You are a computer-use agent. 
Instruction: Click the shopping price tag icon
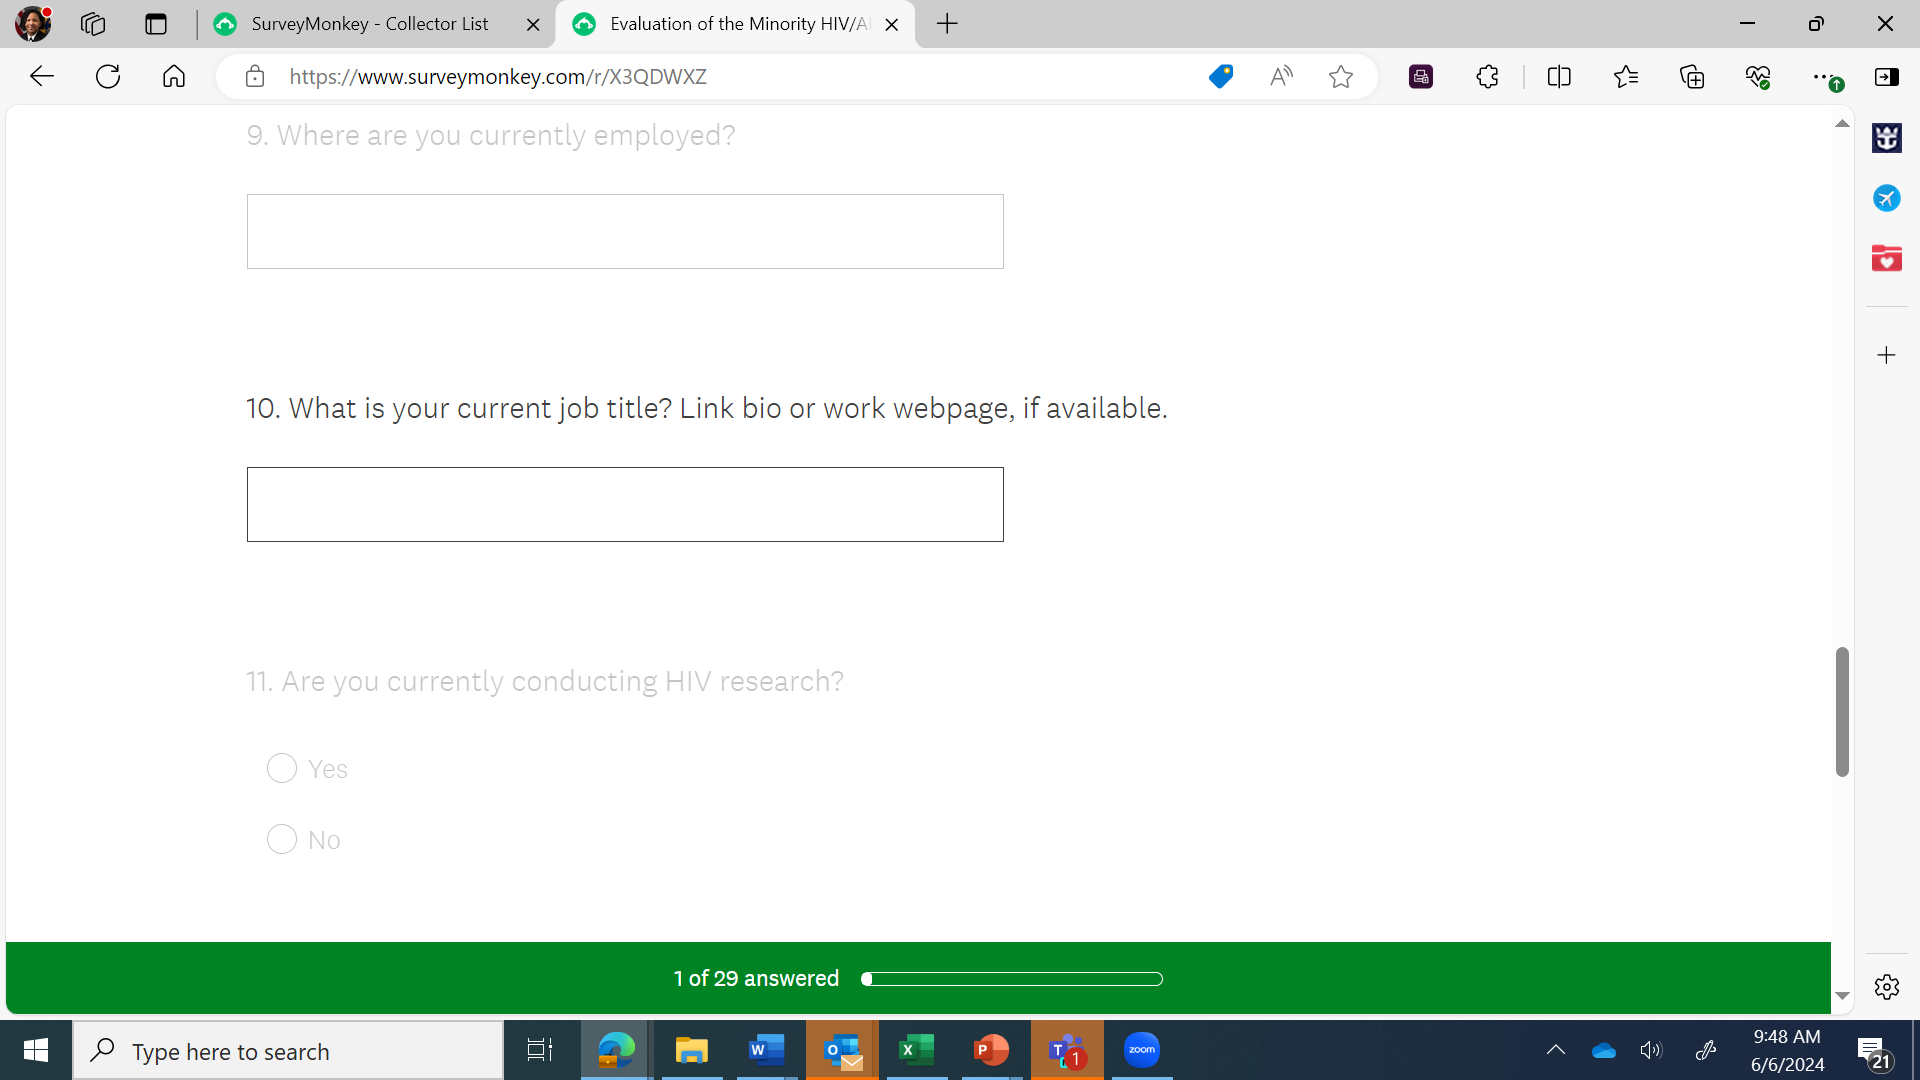click(1220, 77)
